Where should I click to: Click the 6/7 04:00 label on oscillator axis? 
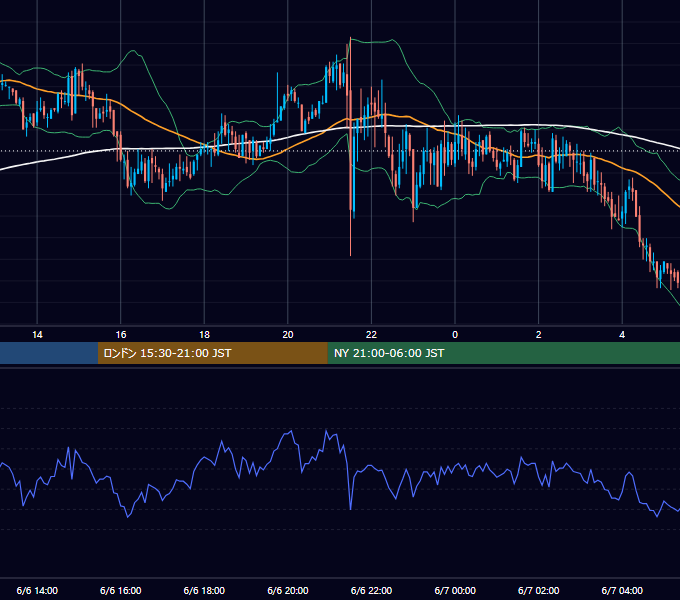622,590
